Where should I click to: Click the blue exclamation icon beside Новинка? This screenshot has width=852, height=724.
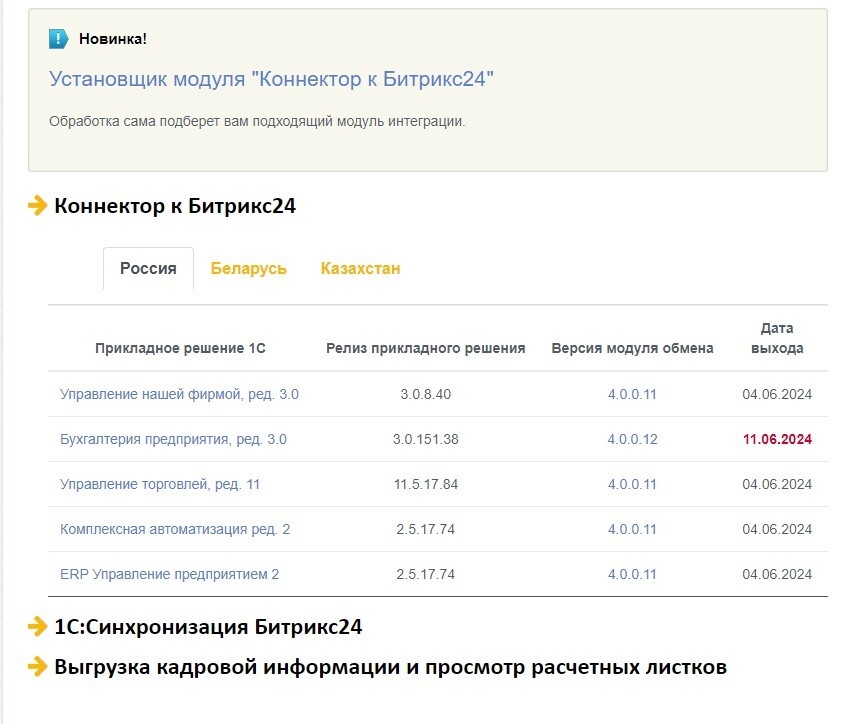(x=58, y=39)
